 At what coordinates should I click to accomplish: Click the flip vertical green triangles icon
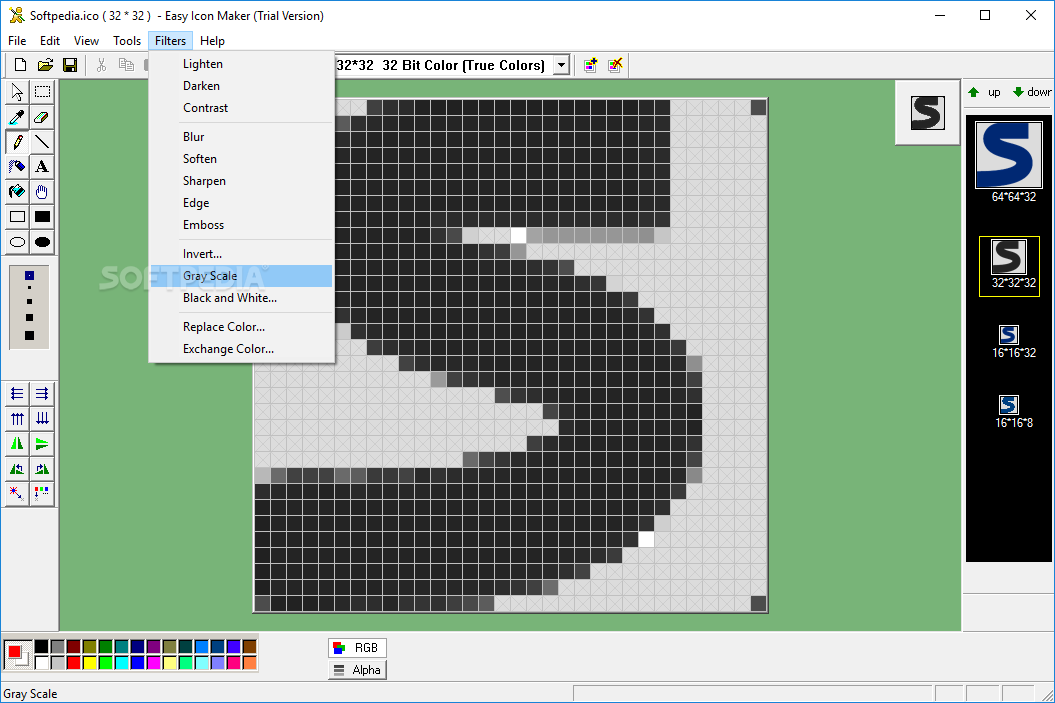pyautogui.click(x=42, y=443)
